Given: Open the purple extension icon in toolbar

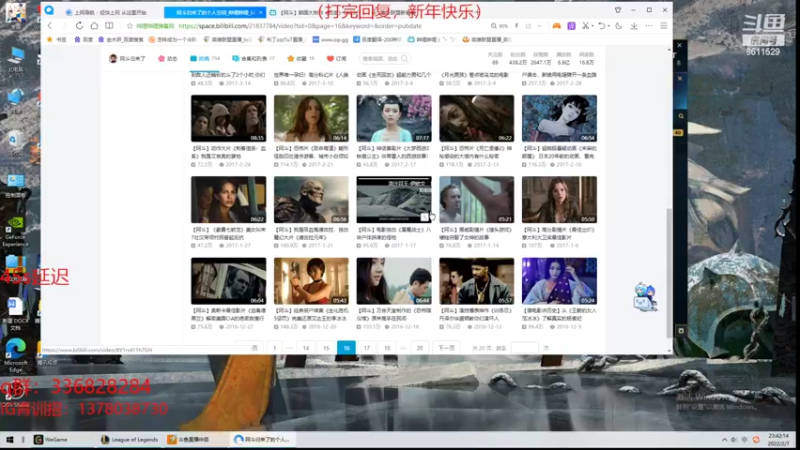Looking at the screenshot, I should [571, 26].
